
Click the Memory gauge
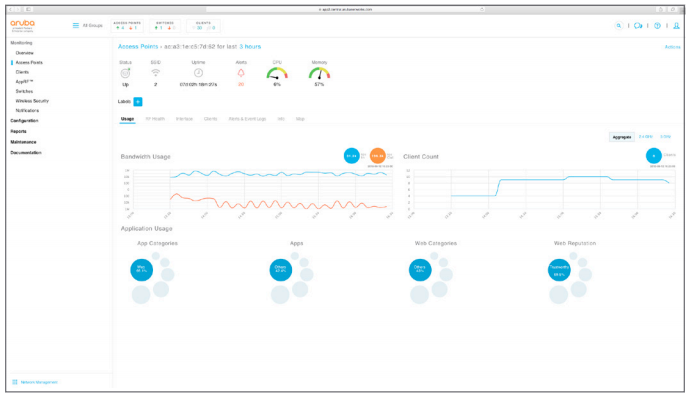pos(319,73)
